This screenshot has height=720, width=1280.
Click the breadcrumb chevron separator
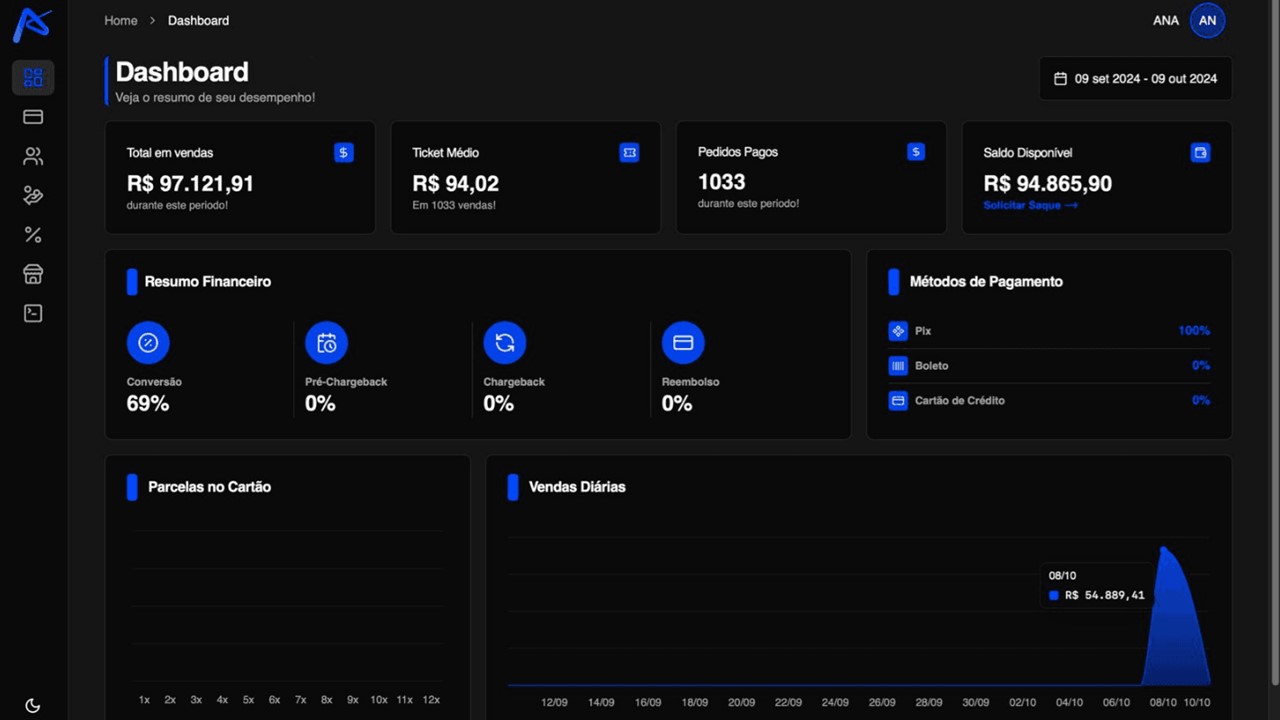[153, 20]
